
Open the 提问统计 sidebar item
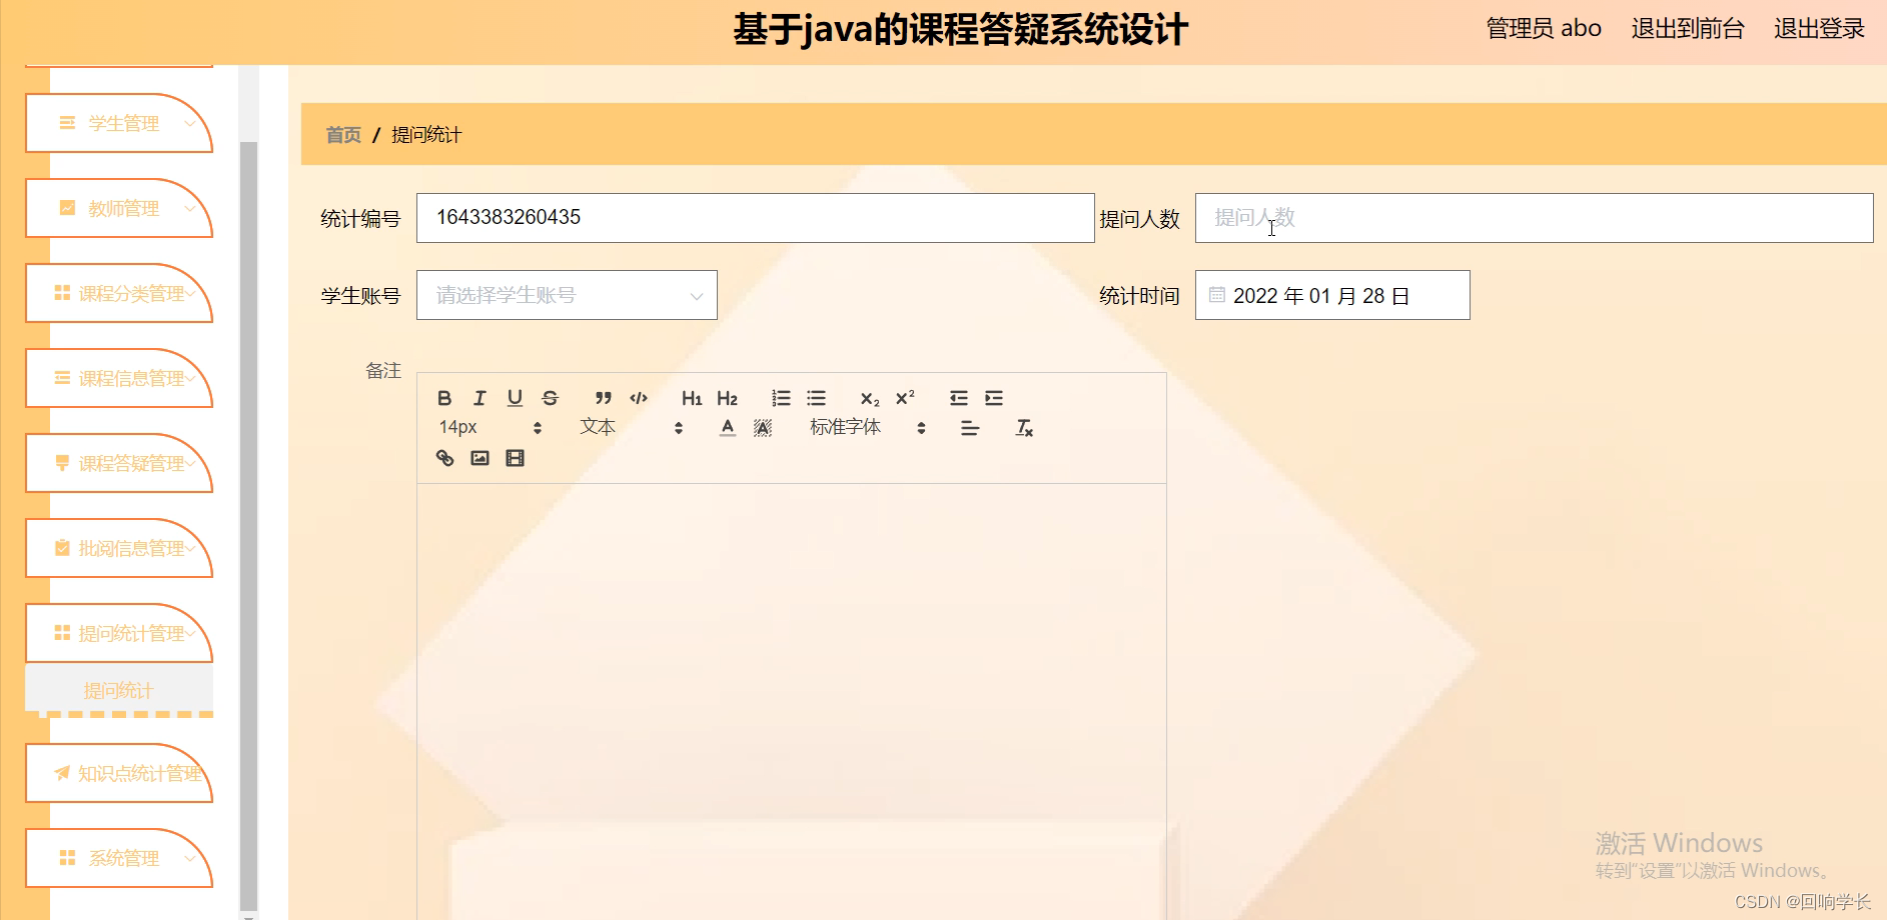tap(118, 689)
